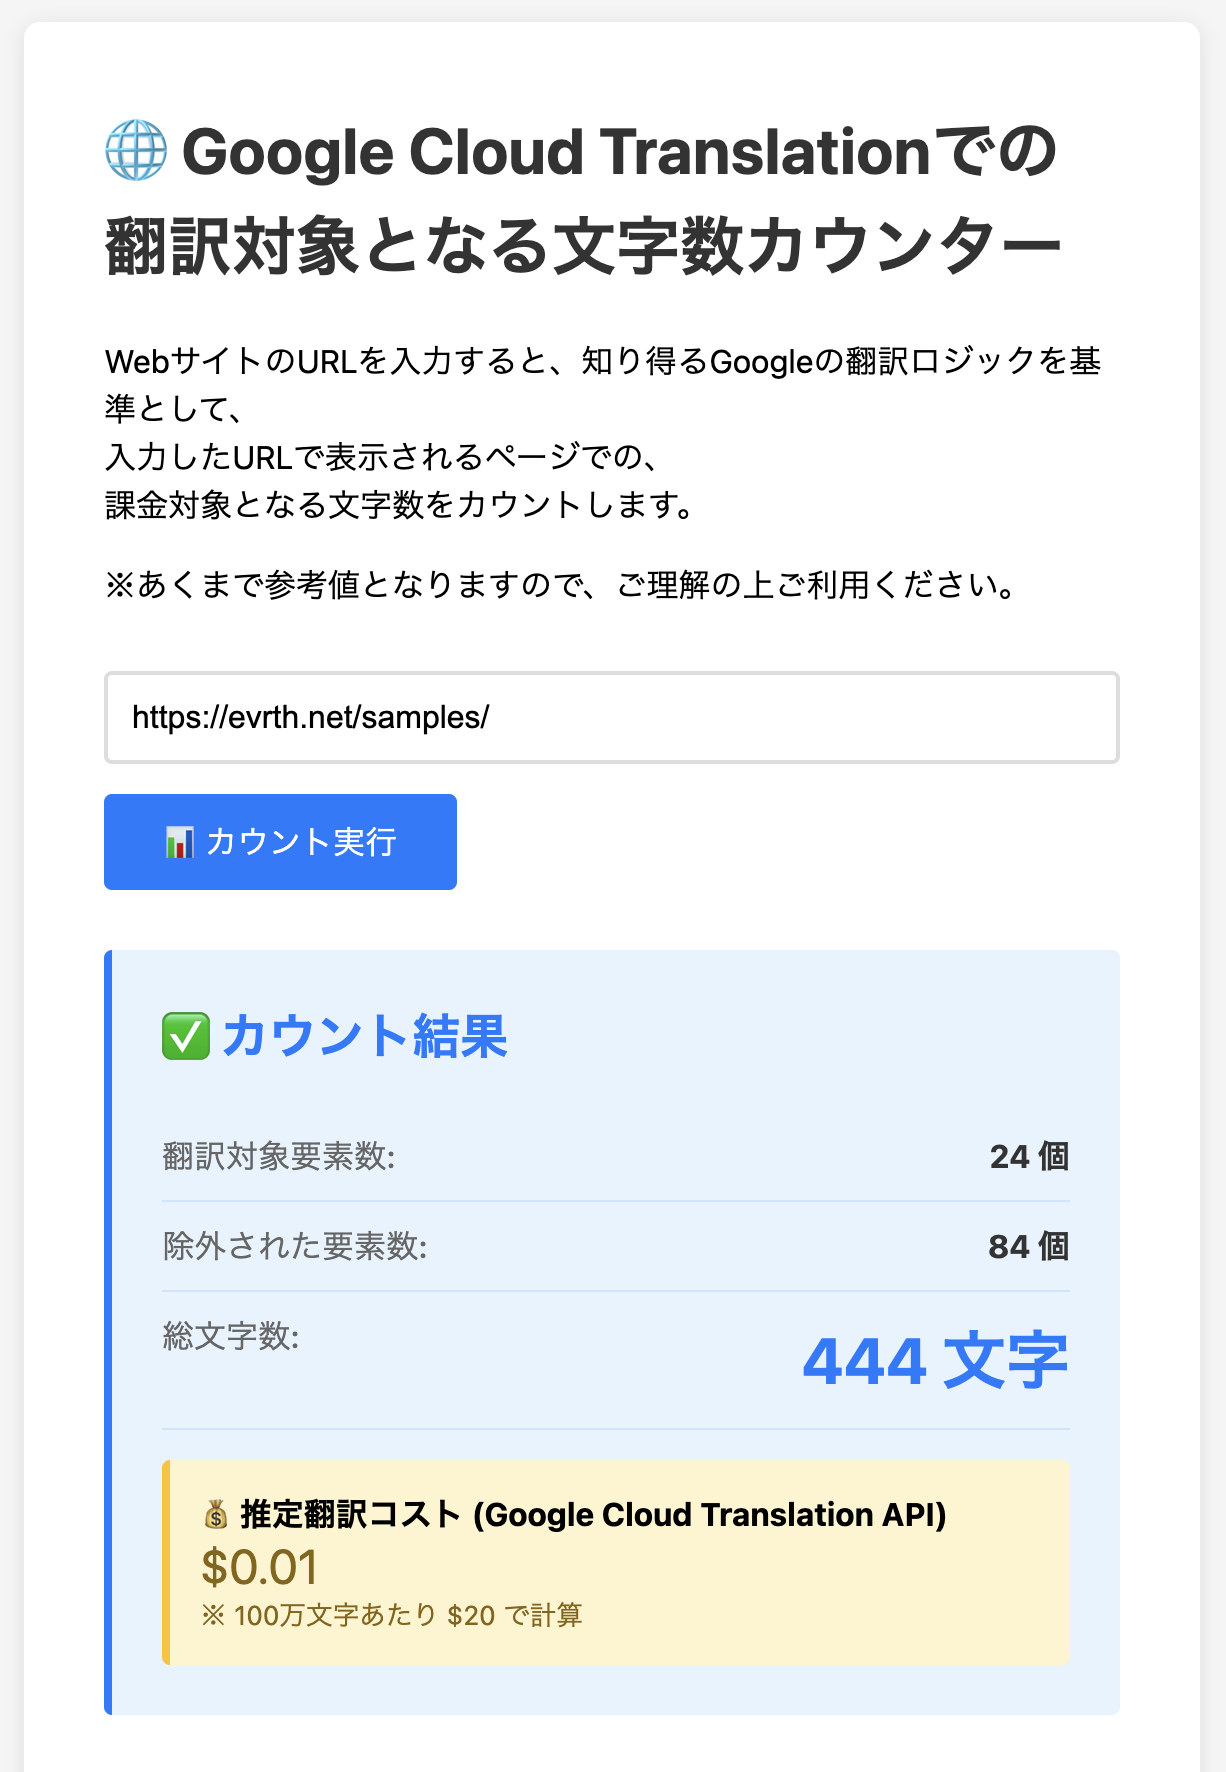Screen dimensions: 1226x1772
Task: Click the 除外された要素数 label
Action: coord(295,1246)
